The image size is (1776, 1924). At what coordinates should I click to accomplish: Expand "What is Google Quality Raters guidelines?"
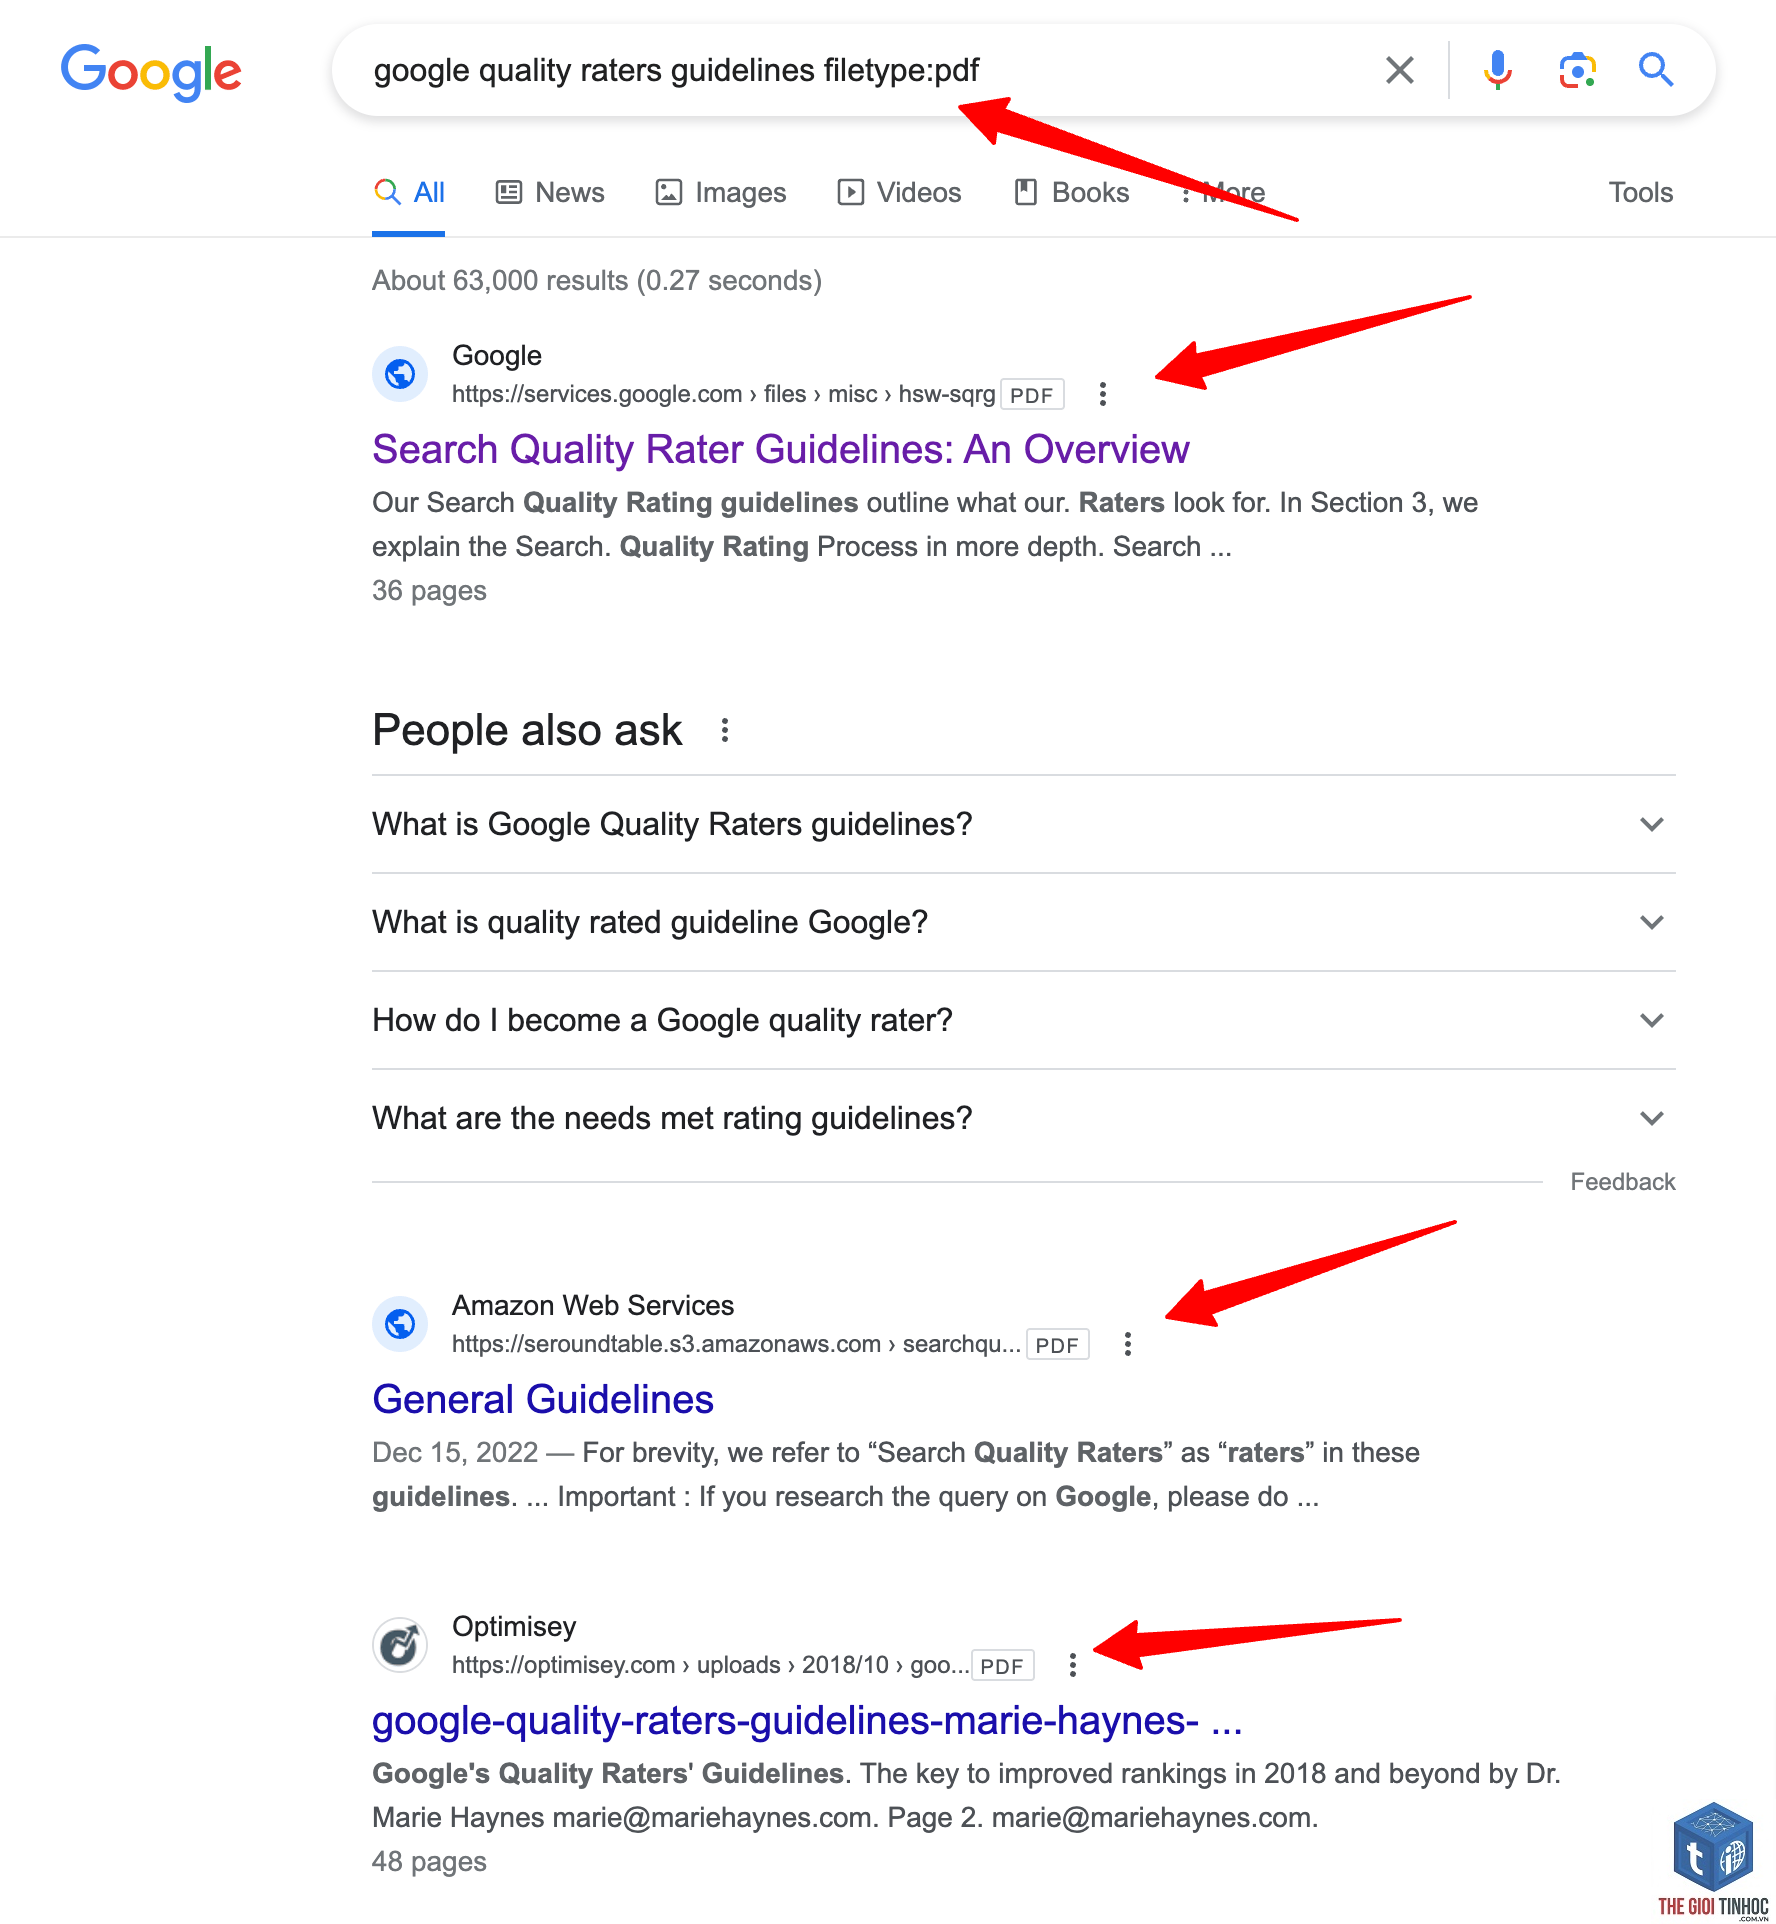pyautogui.click(x=1024, y=824)
